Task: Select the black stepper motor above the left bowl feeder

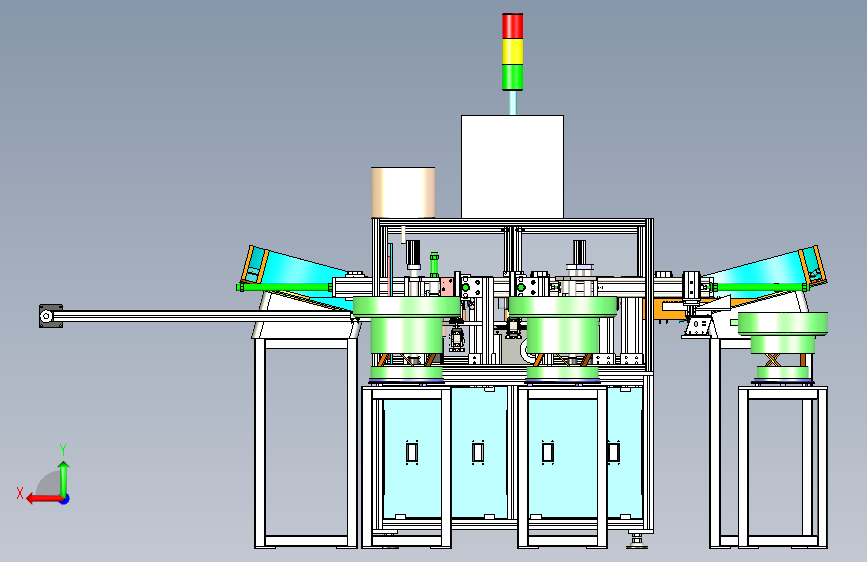Action: [413, 254]
